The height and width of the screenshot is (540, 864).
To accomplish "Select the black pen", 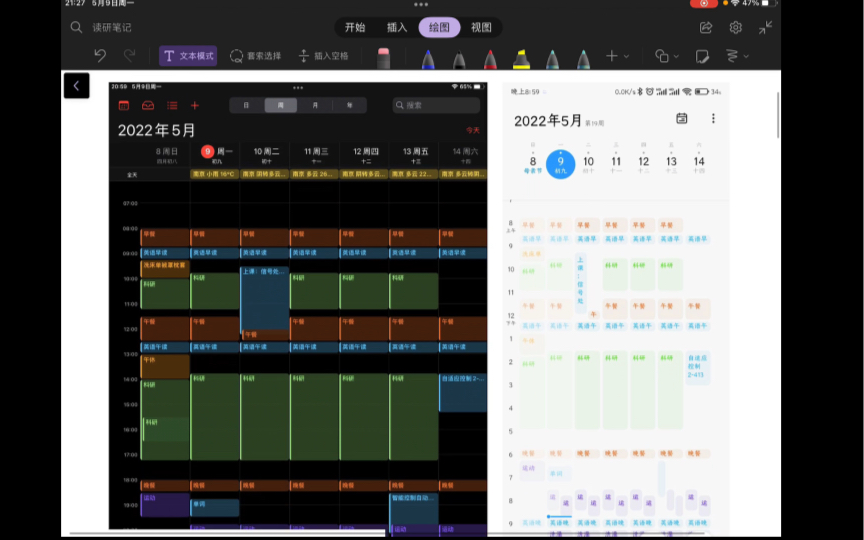I will tap(459, 58).
